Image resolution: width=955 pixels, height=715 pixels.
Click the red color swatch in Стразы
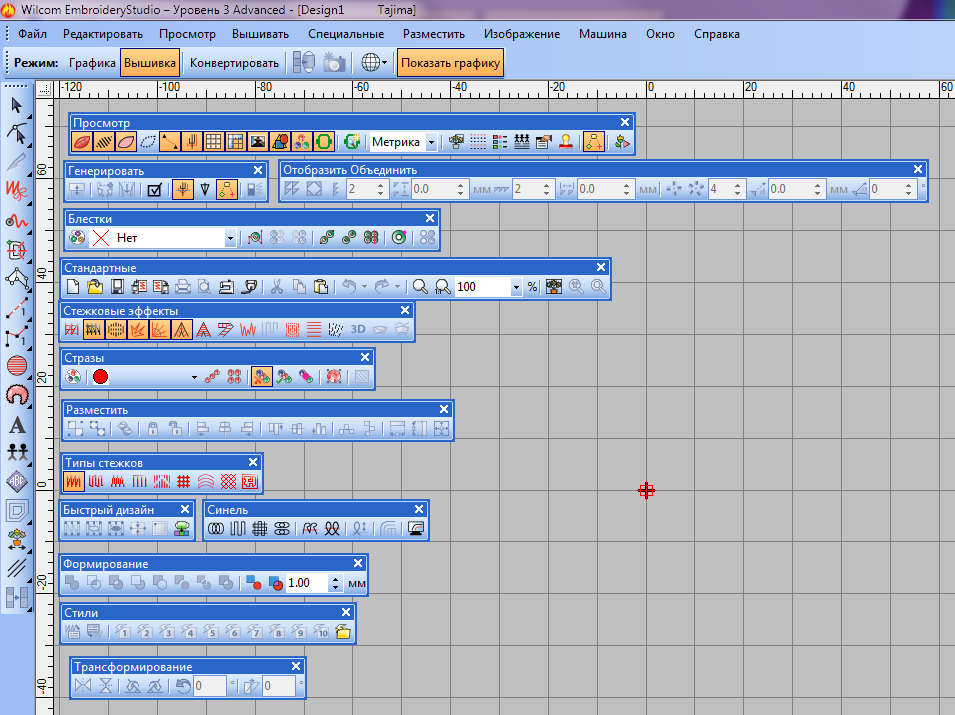[x=100, y=377]
